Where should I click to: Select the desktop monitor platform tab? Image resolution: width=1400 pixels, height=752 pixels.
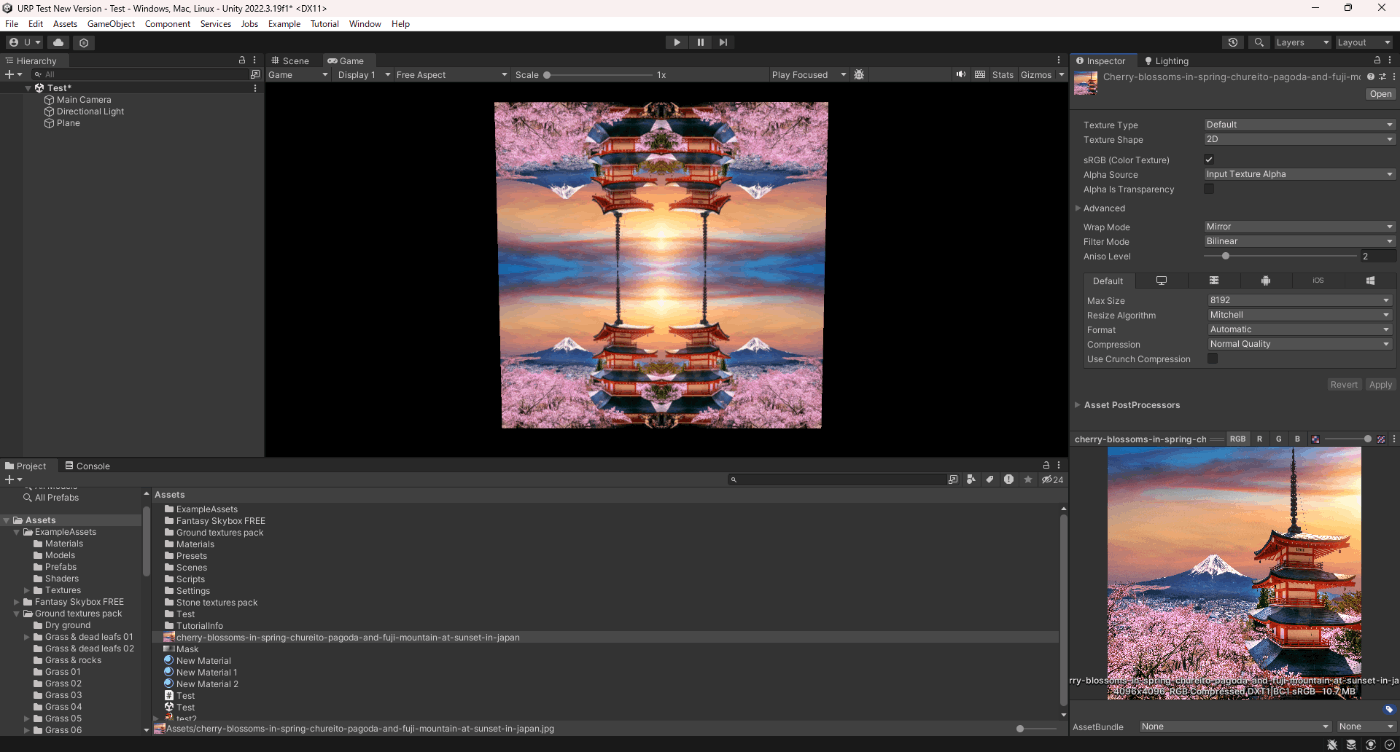[1161, 281]
